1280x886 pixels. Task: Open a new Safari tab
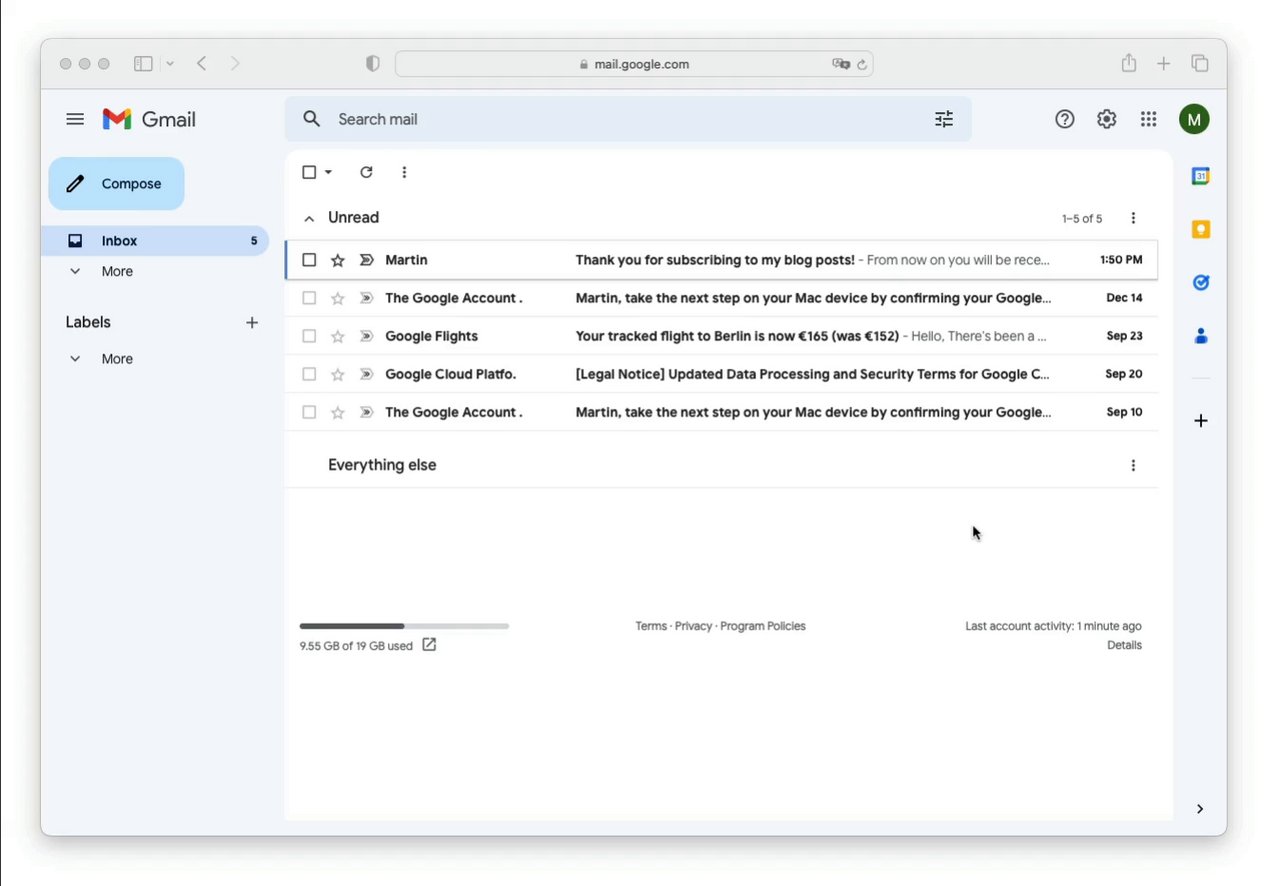click(x=1164, y=64)
